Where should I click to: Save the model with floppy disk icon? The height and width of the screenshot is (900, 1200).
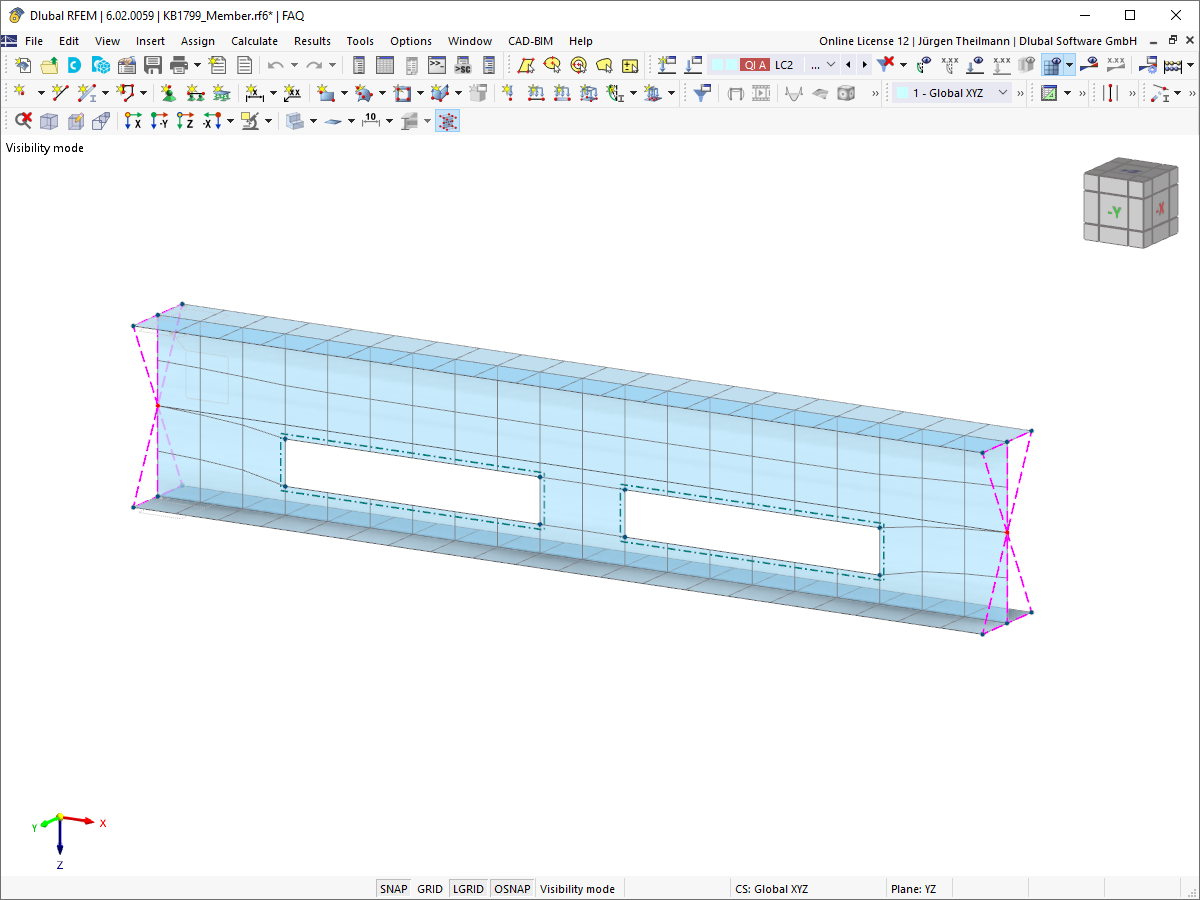[x=152, y=65]
